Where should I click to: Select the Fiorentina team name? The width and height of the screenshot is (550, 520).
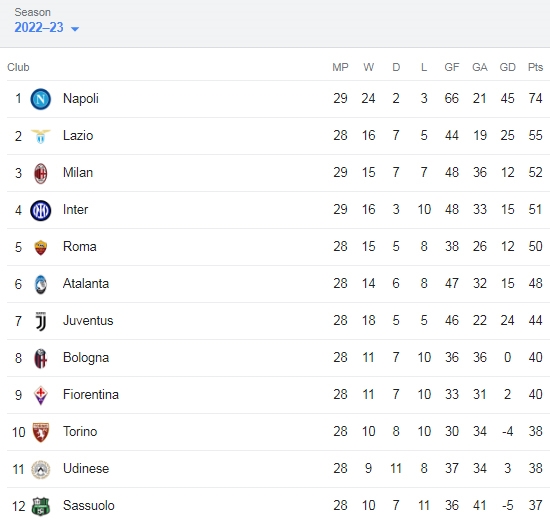[x=91, y=394]
